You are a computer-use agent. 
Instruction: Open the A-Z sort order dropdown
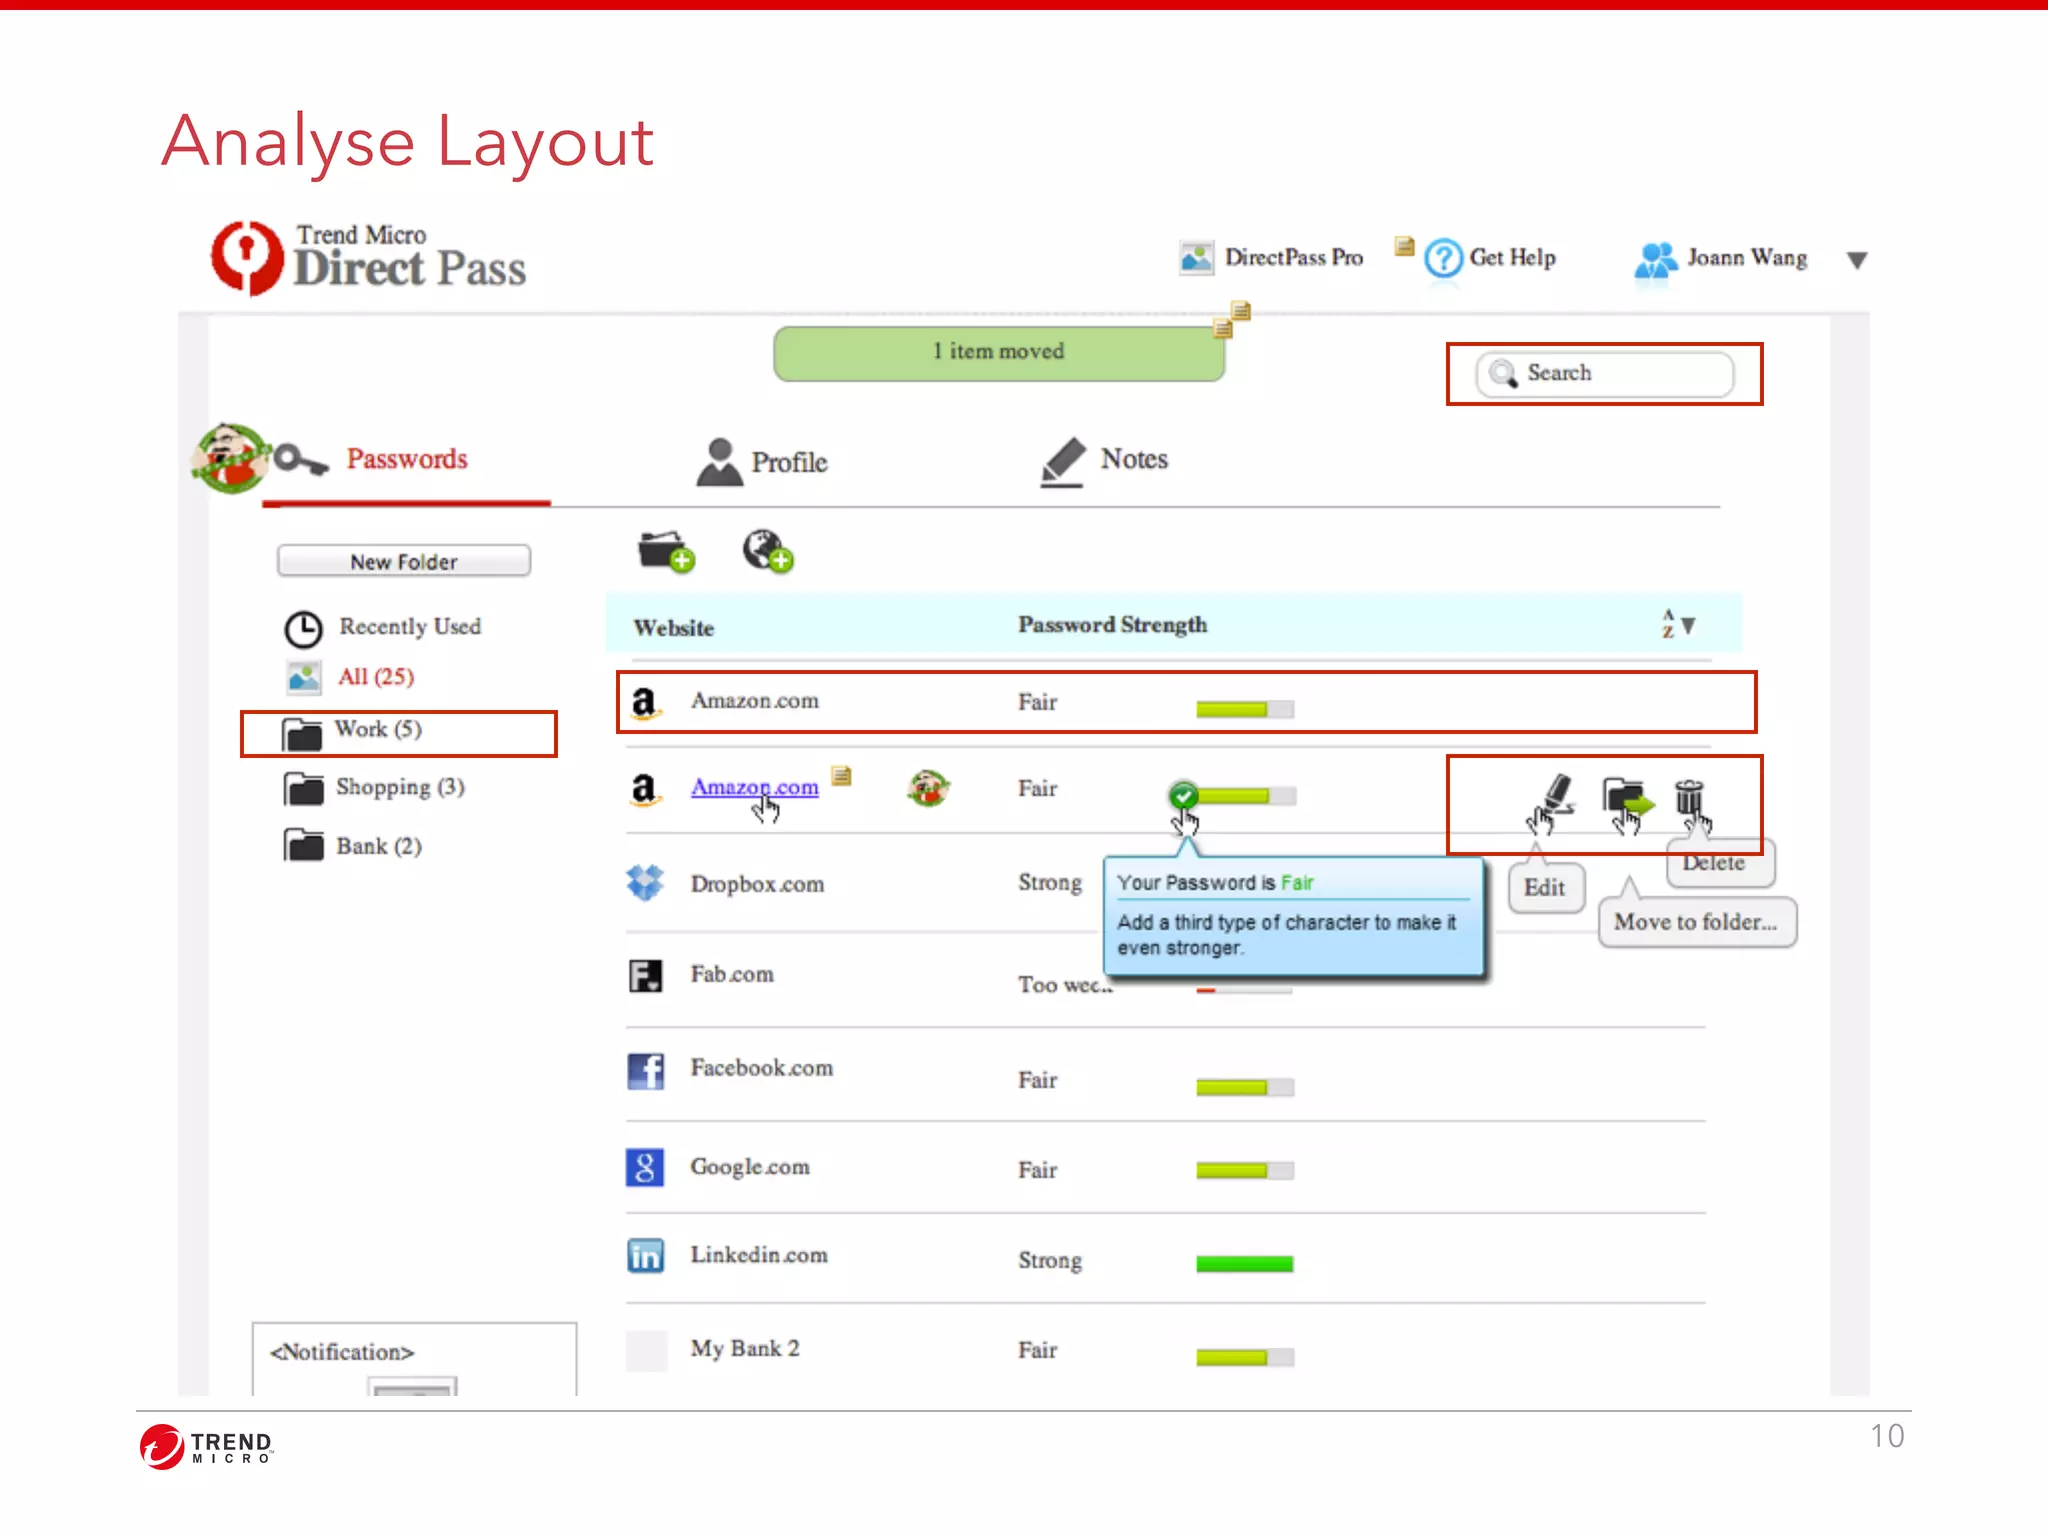click(x=1679, y=624)
